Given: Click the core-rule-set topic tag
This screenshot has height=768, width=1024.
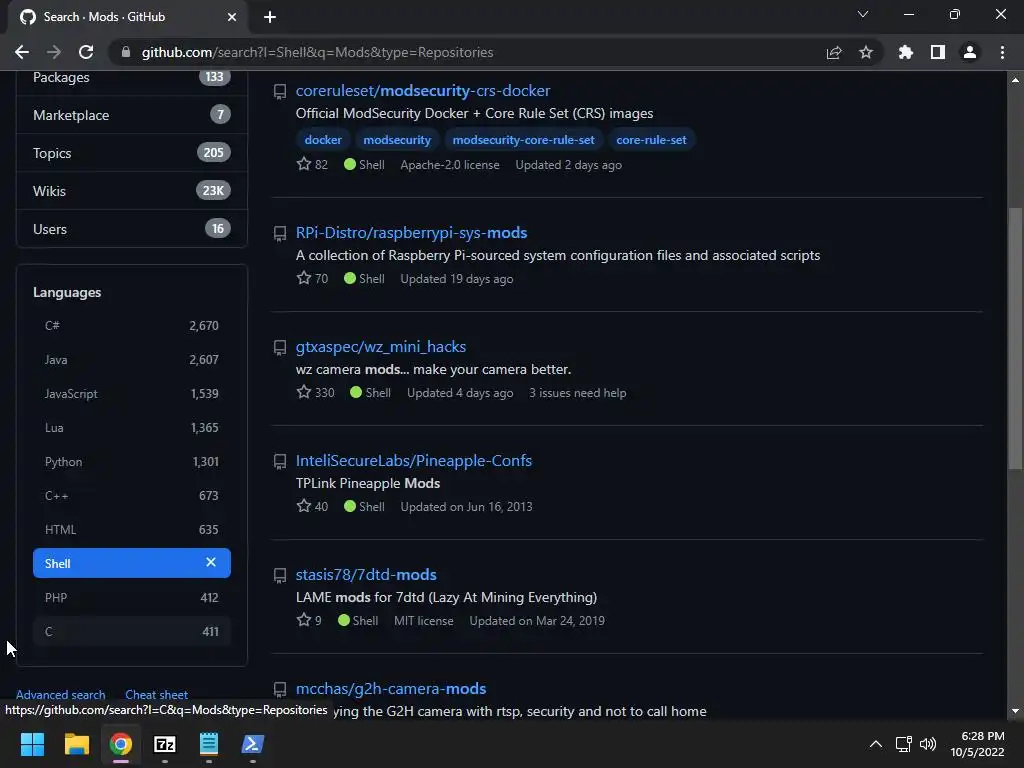Looking at the screenshot, I should (x=651, y=140).
